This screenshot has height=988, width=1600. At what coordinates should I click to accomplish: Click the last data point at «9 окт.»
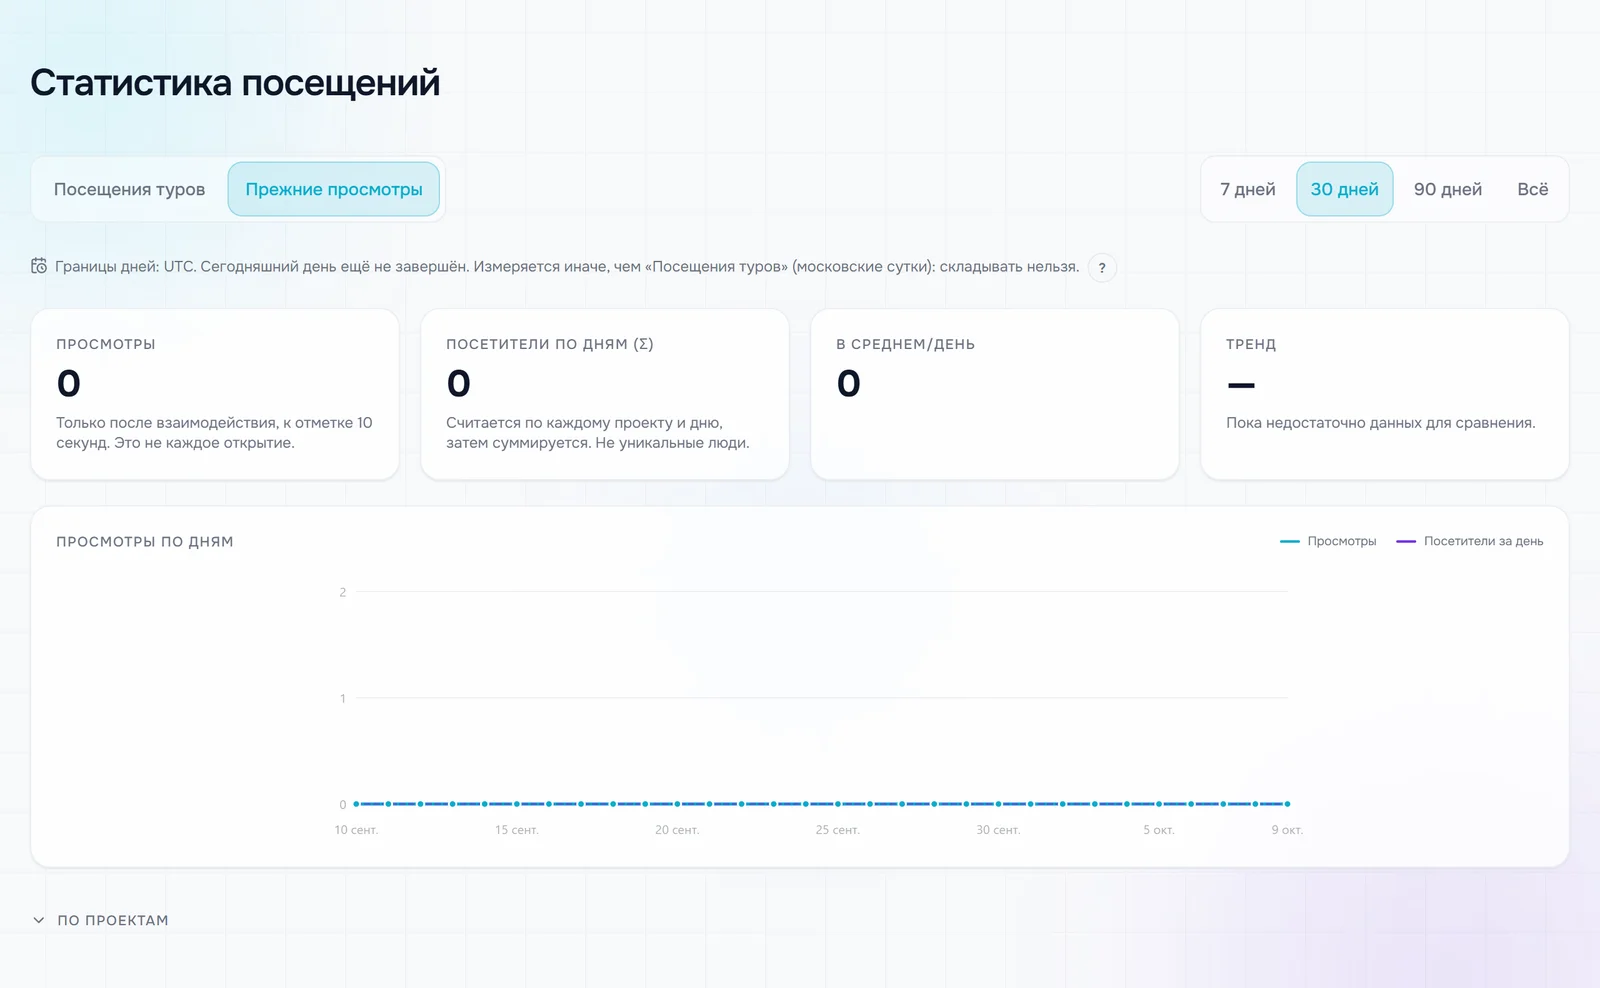[x=1287, y=804]
